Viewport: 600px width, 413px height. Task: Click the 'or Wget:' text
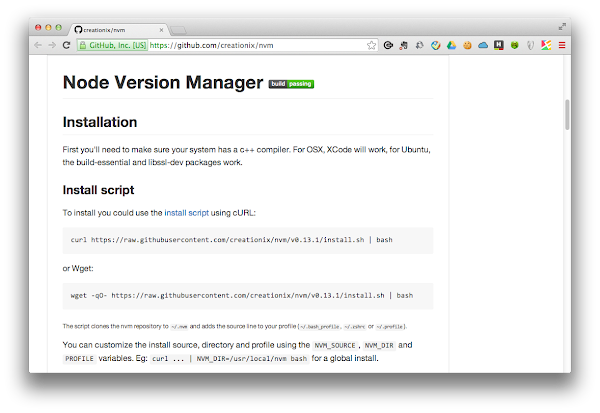78,268
